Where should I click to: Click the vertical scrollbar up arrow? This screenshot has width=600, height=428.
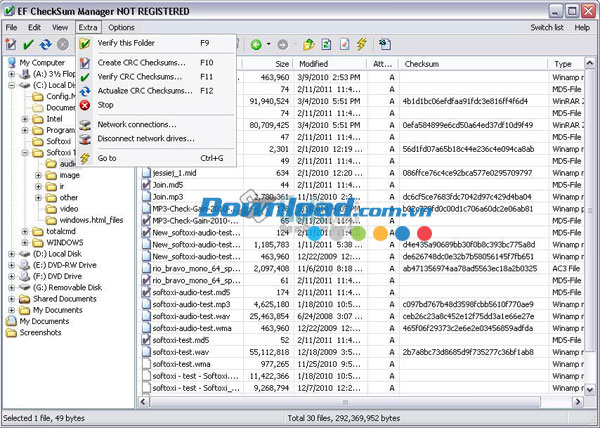click(x=590, y=63)
